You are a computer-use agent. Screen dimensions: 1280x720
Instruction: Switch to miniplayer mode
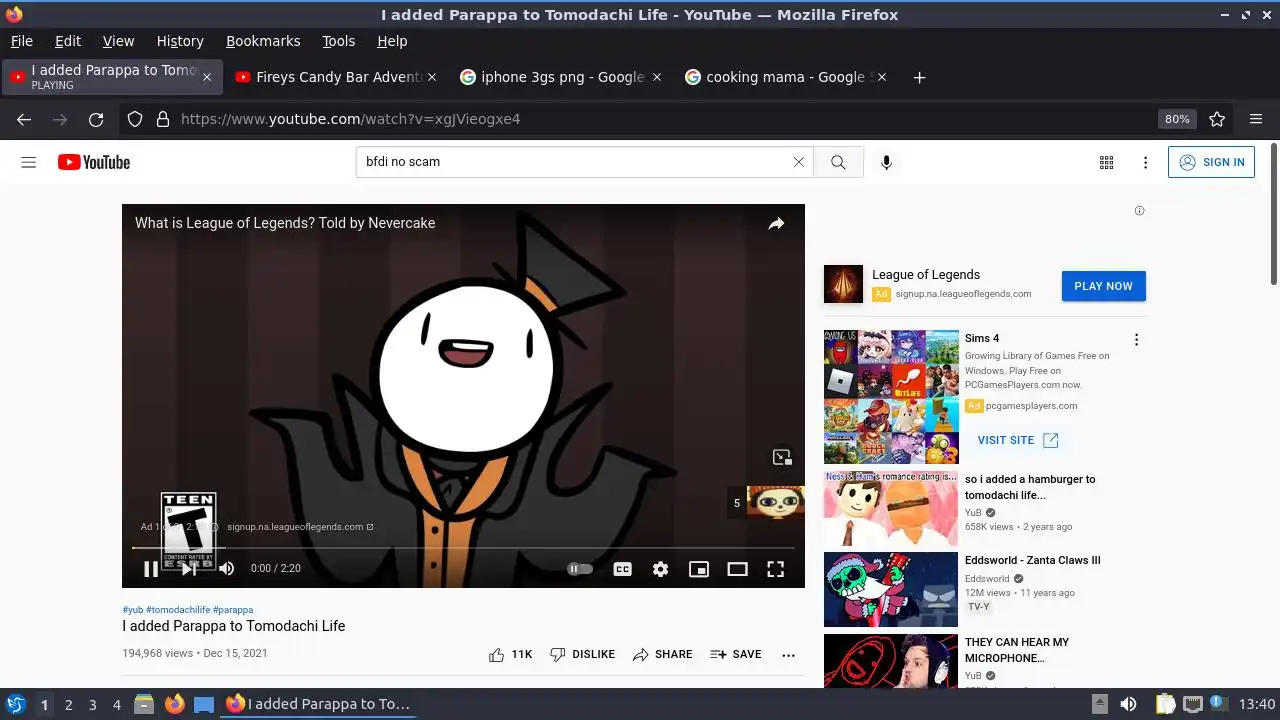699,569
